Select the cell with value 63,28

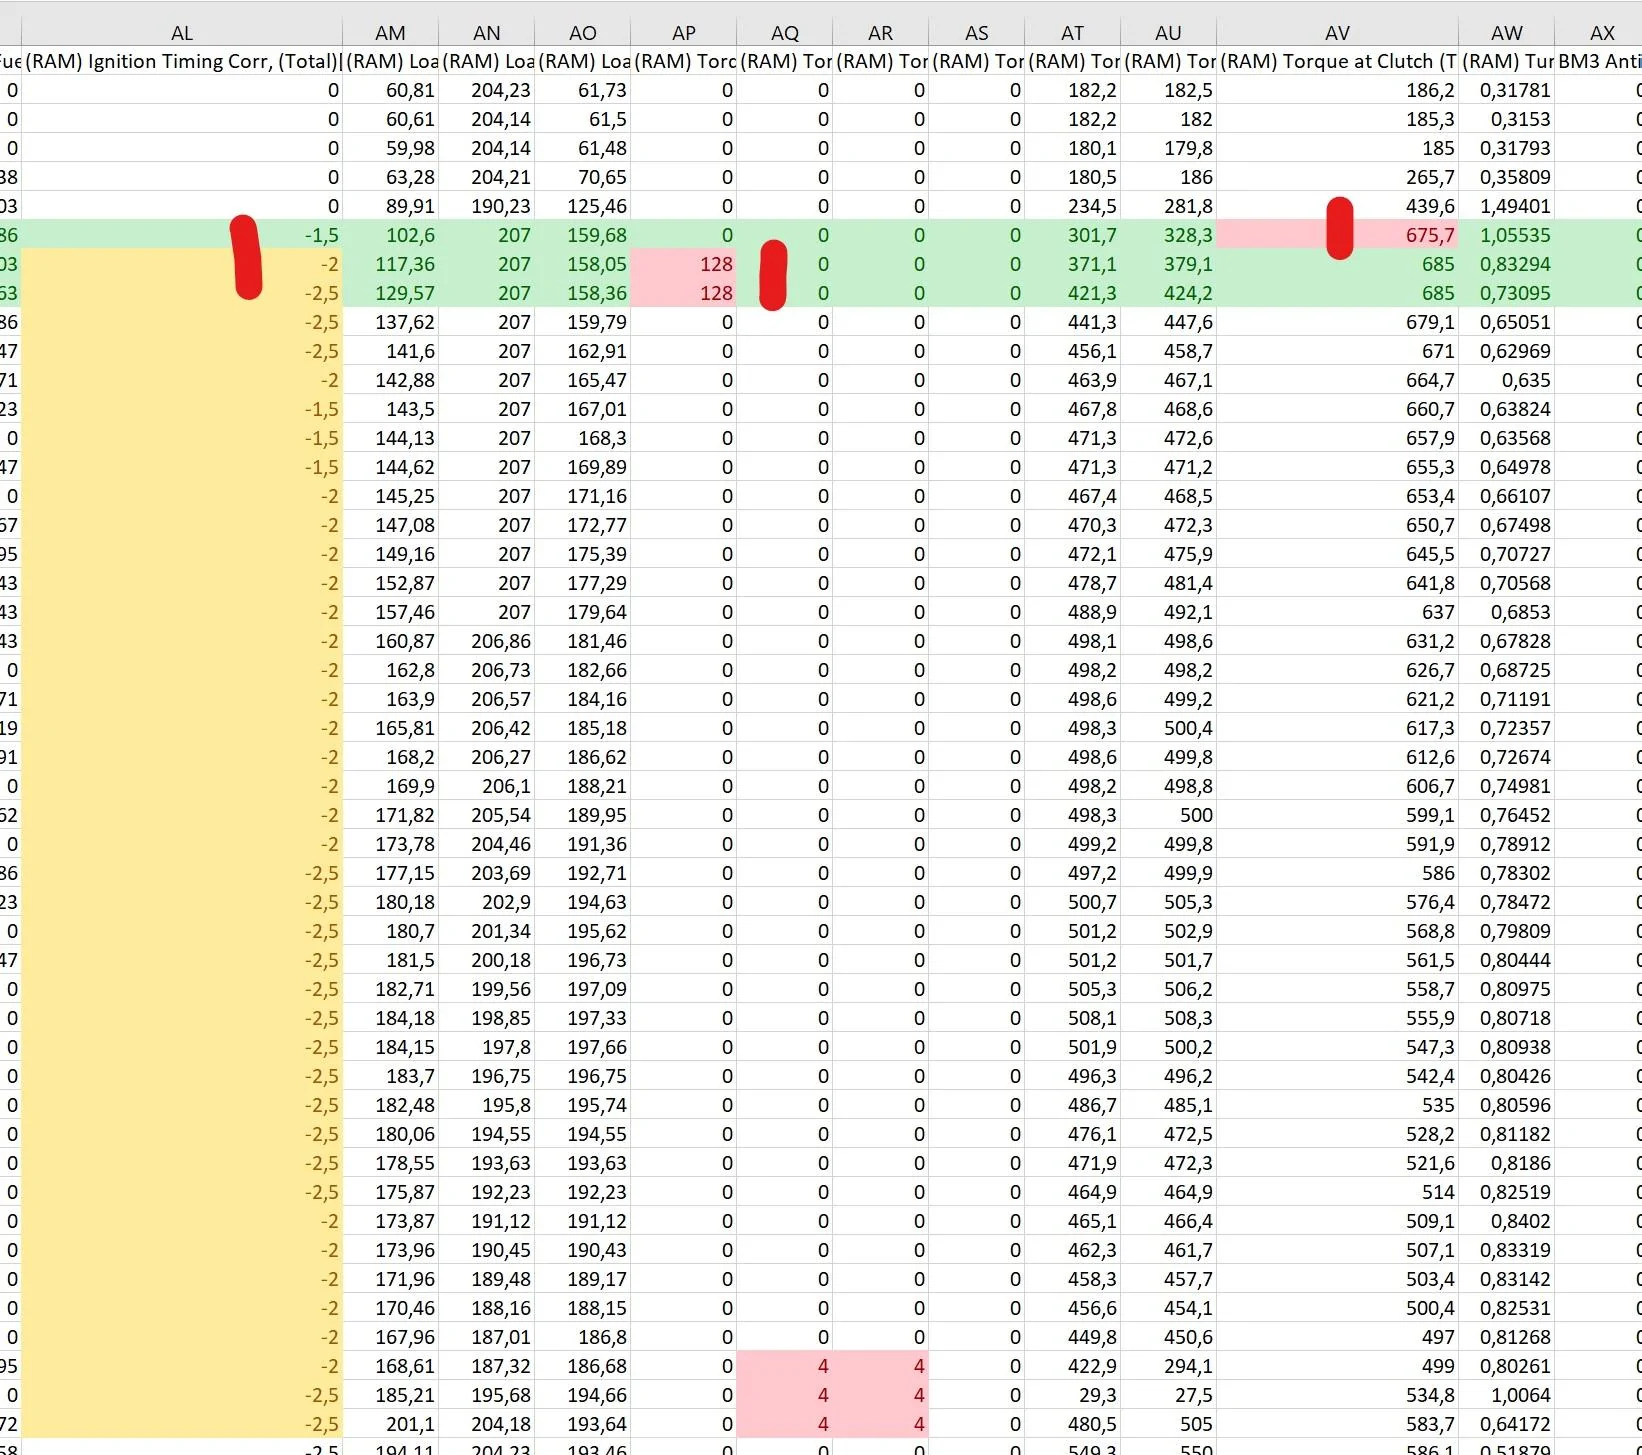click(x=390, y=177)
